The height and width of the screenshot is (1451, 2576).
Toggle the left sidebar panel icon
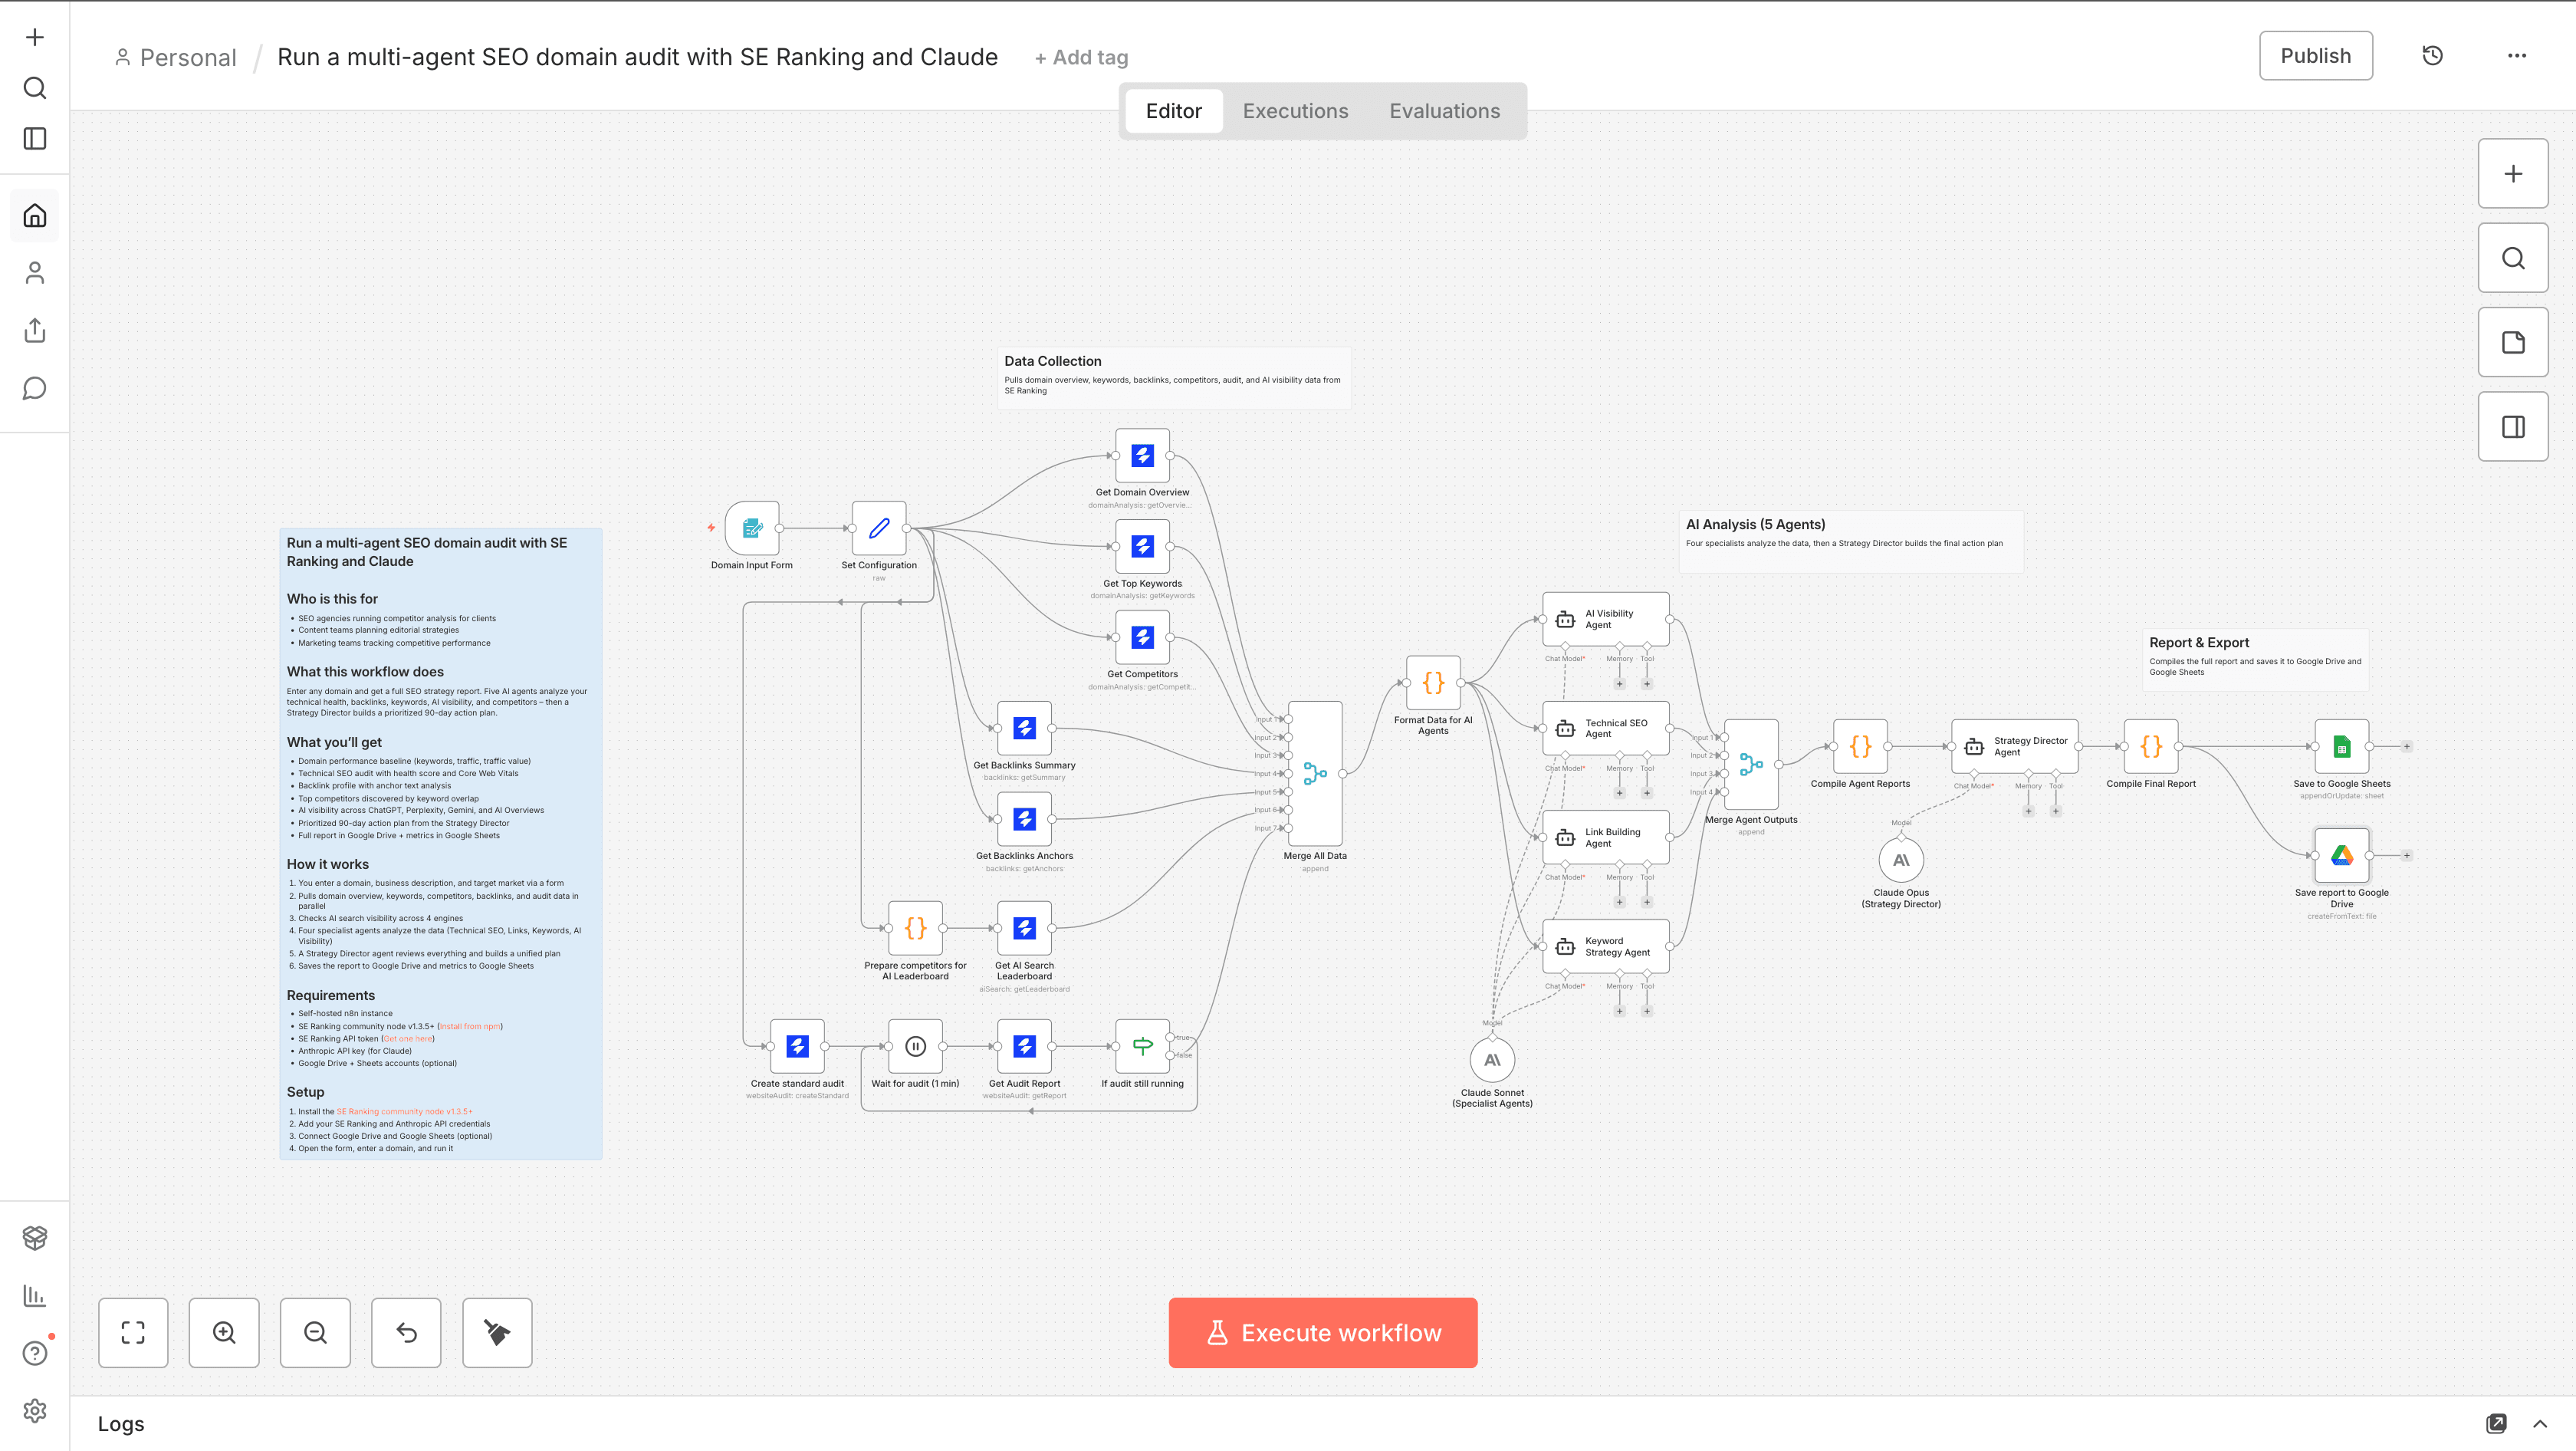(x=35, y=139)
